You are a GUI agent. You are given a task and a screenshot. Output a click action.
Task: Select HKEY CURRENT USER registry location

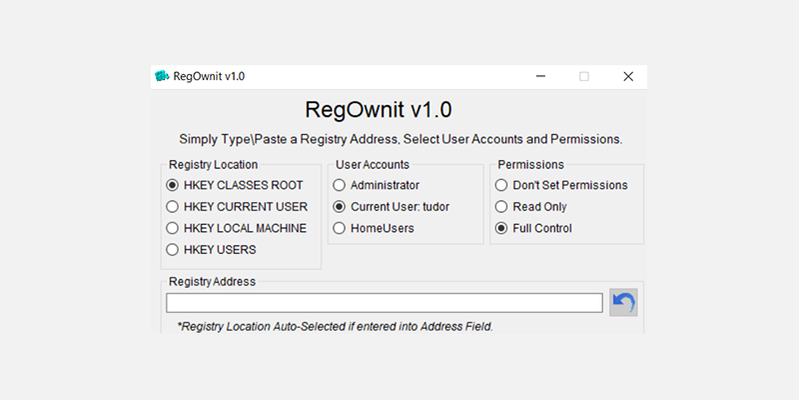tap(173, 207)
